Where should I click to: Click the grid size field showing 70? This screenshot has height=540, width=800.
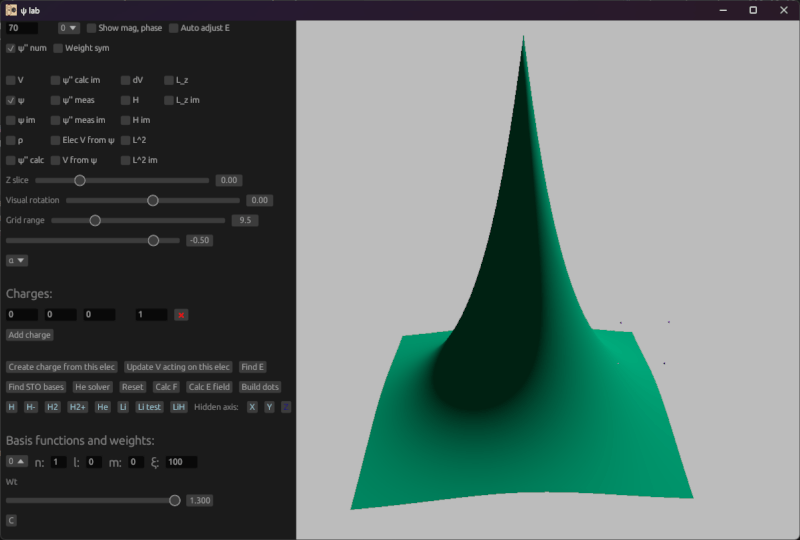click(x=22, y=28)
